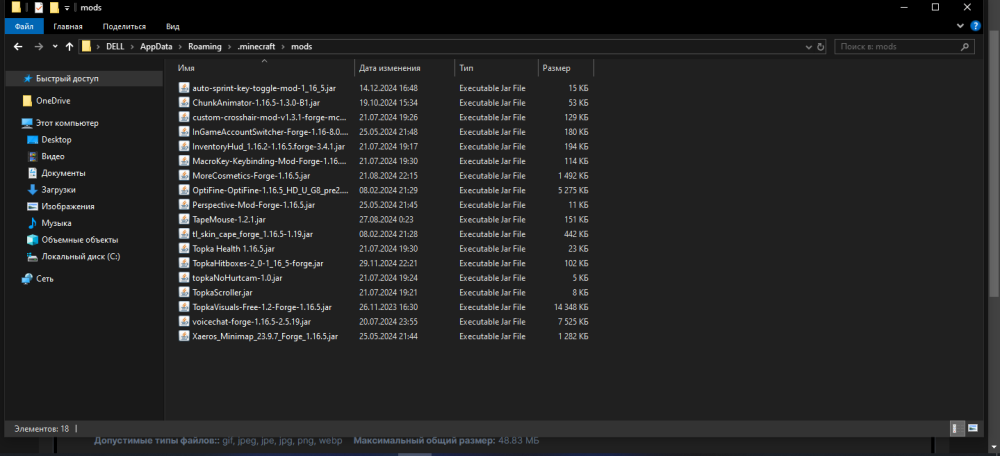Go back with the left arrow button
Screen dimensions: 1000x456
coord(18,47)
